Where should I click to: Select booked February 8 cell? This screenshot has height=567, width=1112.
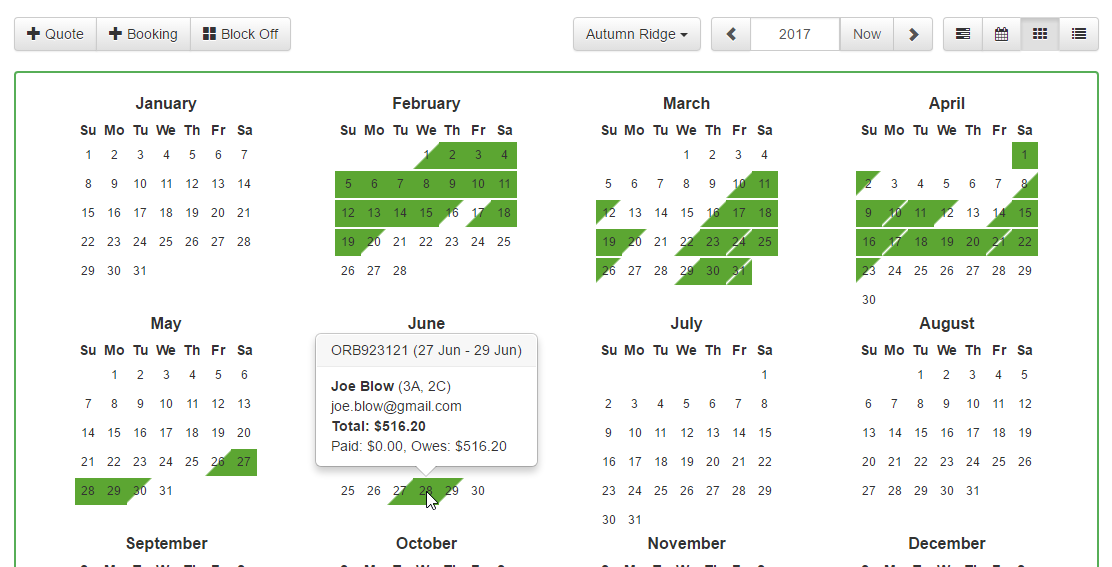coord(426,184)
